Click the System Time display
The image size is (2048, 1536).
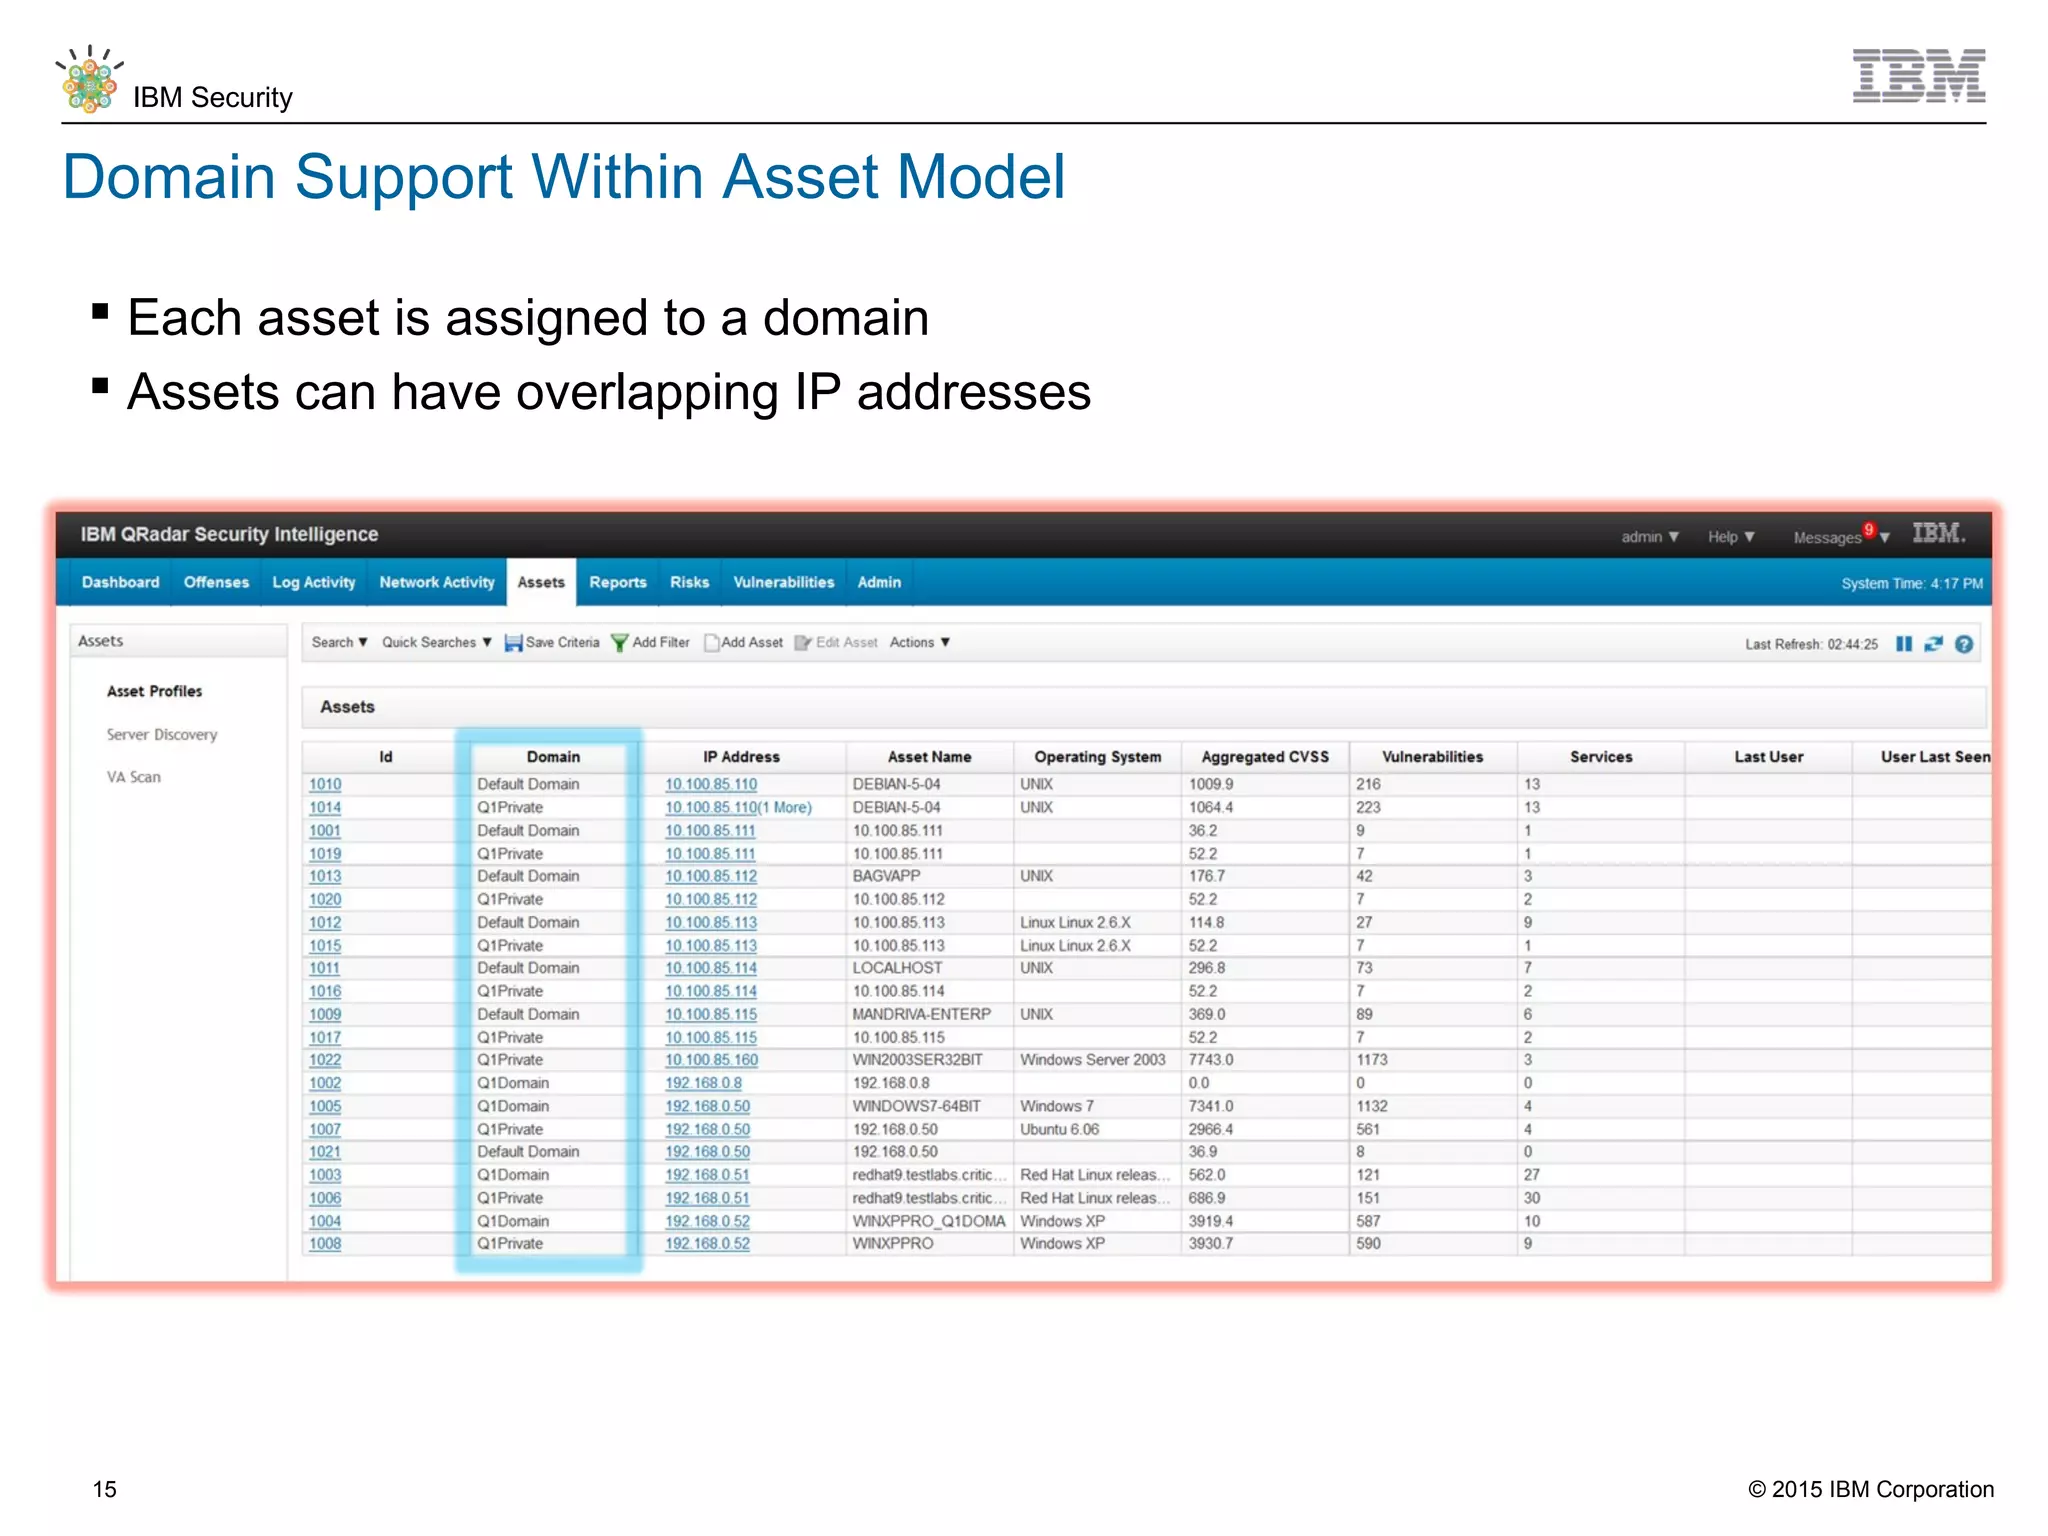[x=1912, y=583]
